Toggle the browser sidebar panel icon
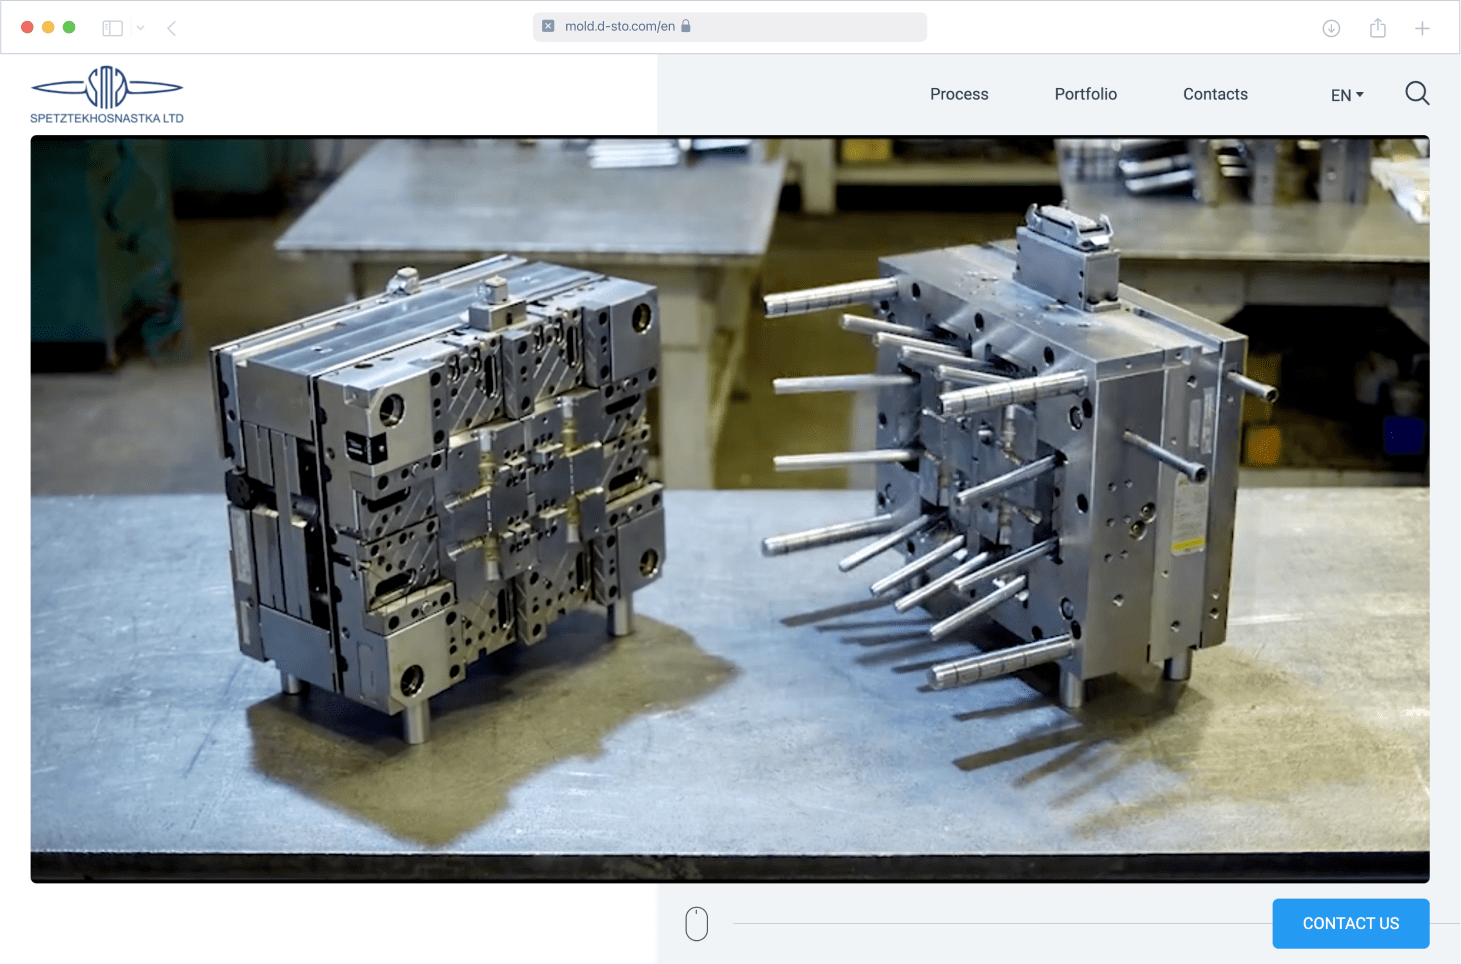Image resolution: width=1461 pixels, height=964 pixels. click(x=112, y=28)
